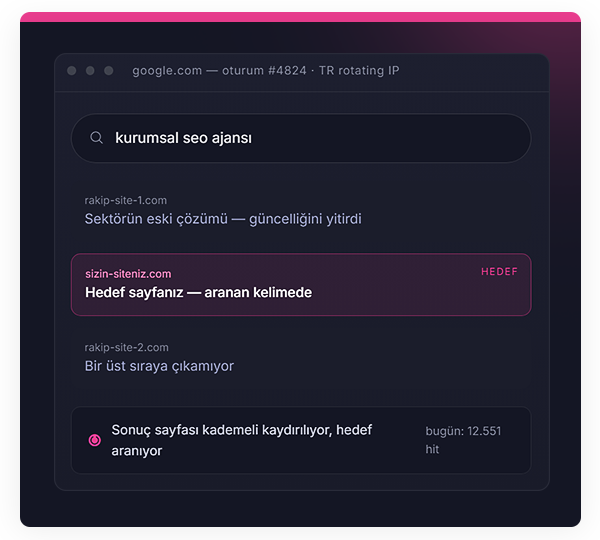The width and height of the screenshot is (600, 540).
Task: Click the sizin-siteniz.com link
Action: pyautogui.click(x=128, y=274)
